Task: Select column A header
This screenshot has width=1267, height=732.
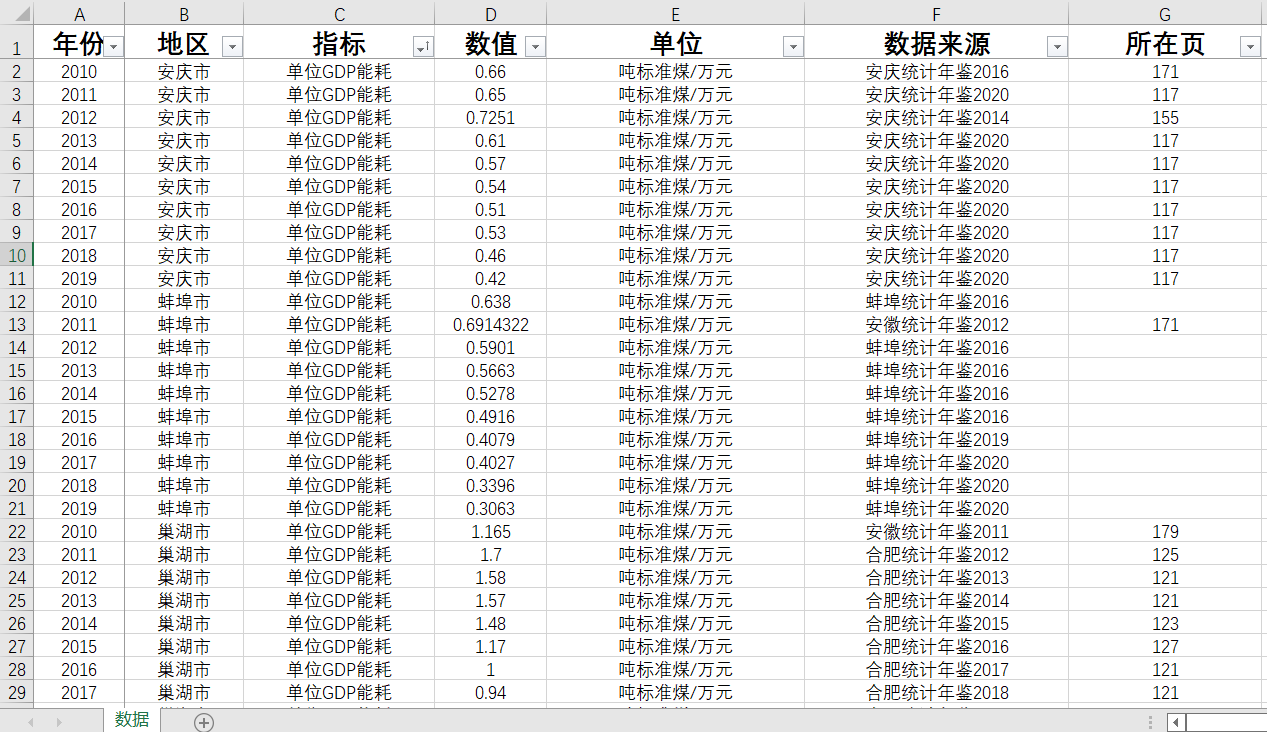Action: 80,14
